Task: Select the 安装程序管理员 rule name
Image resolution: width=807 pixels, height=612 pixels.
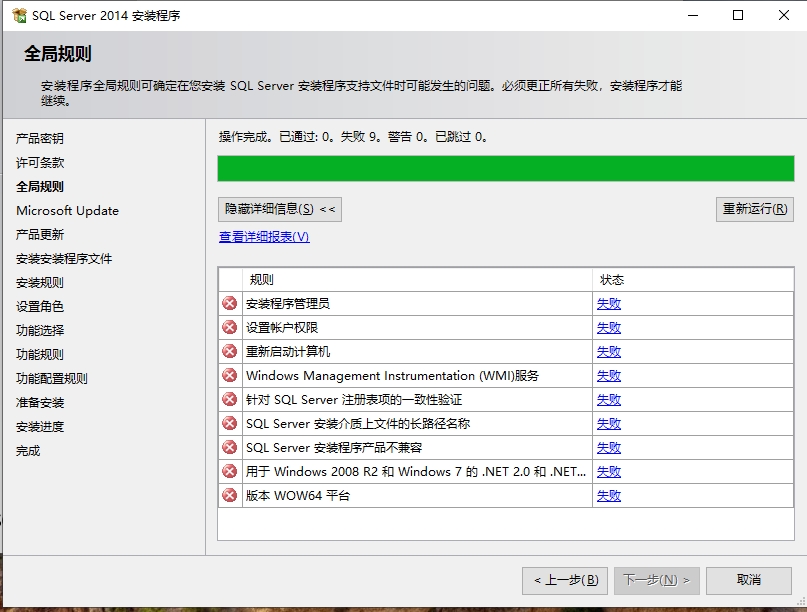Action: pos(288,304)
